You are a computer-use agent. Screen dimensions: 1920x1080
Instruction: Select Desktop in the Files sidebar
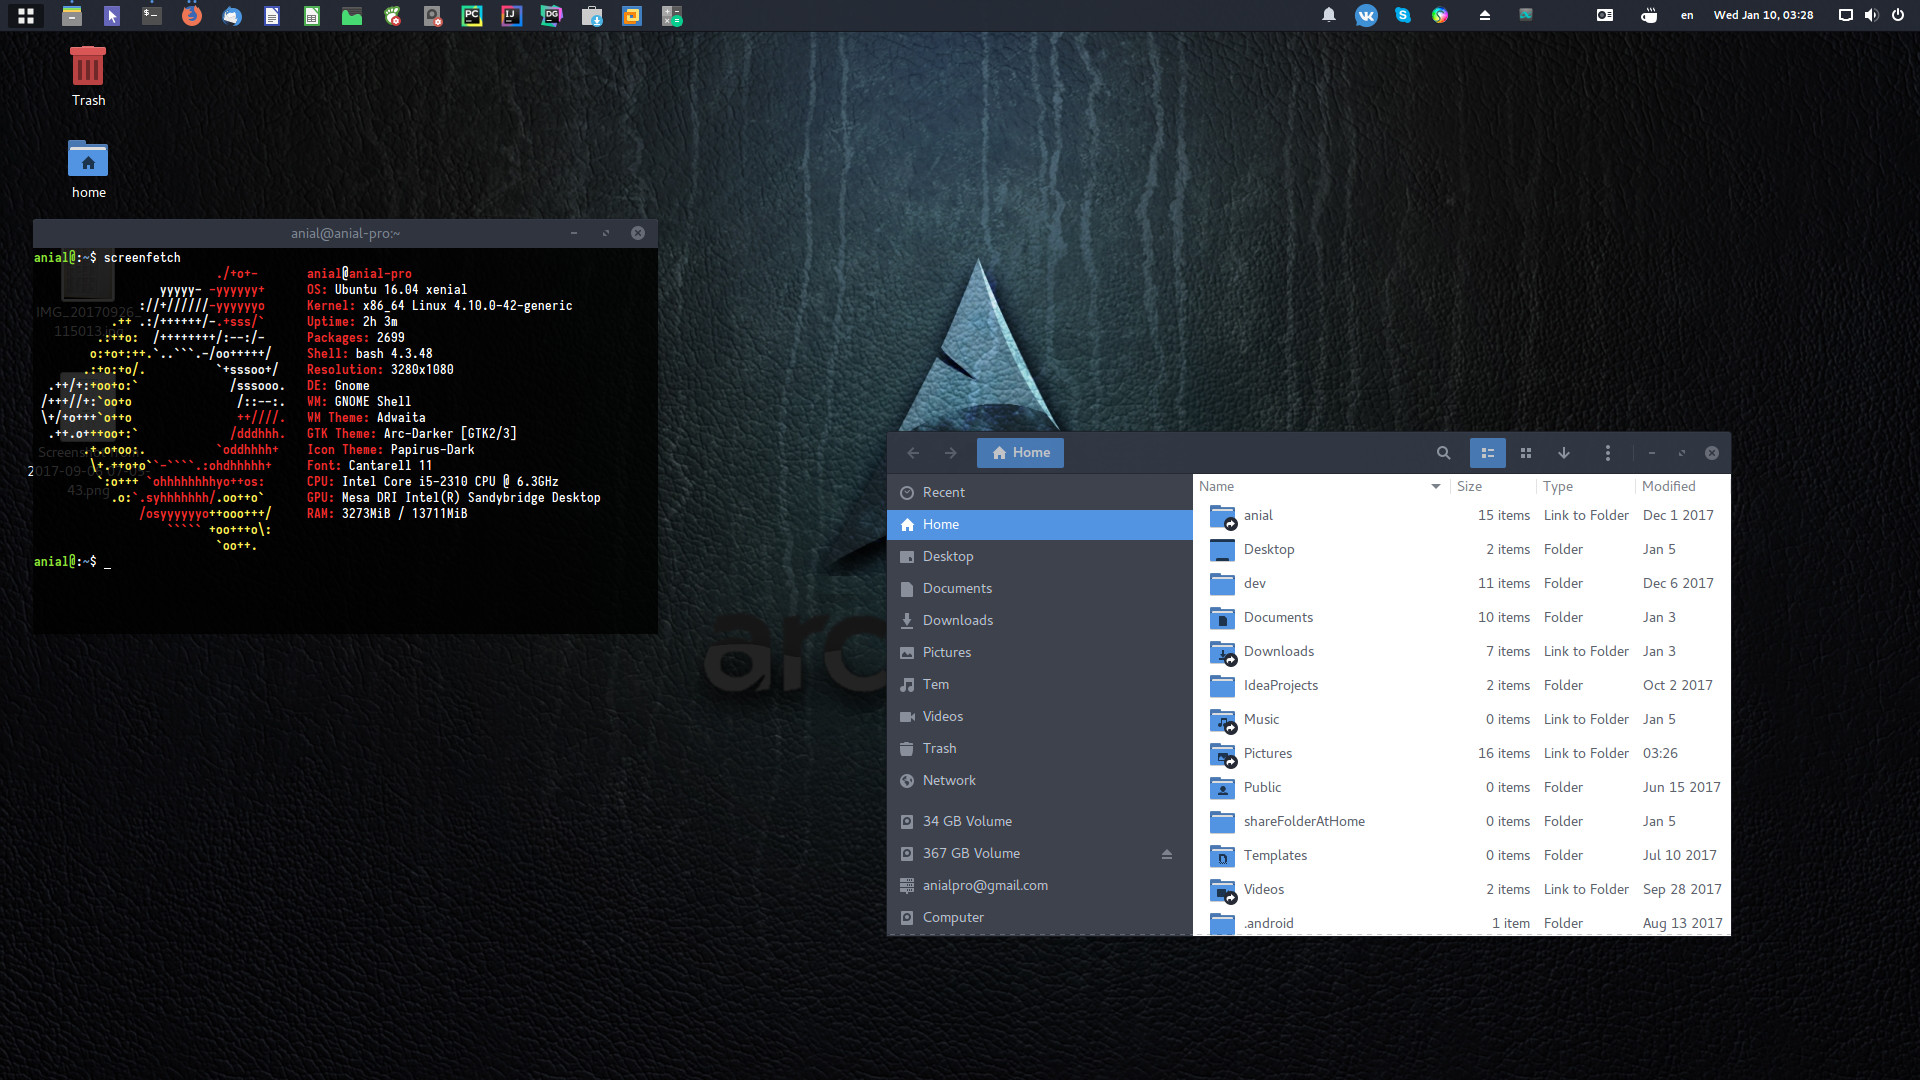point(1040,557)
